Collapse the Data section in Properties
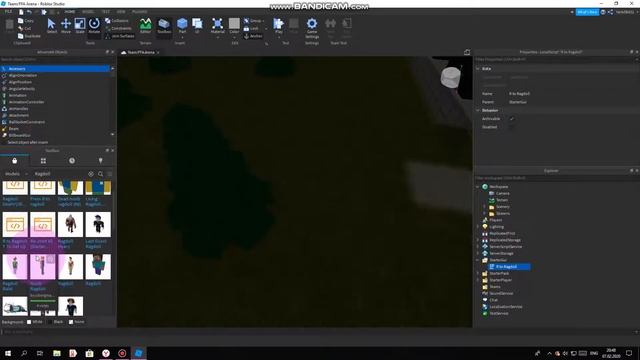640x360 pixels. [478, 69]
